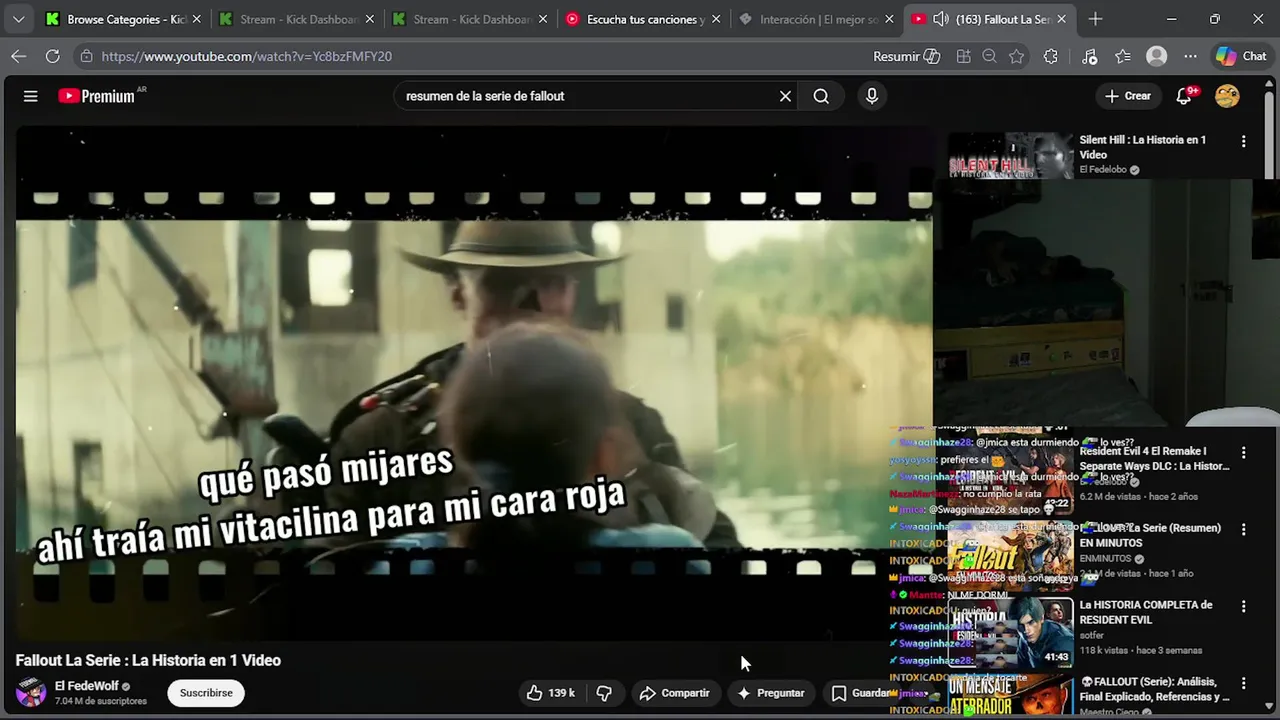Click the Guardar save button
Screen dimensions: 1280x720
click(862, 693)
